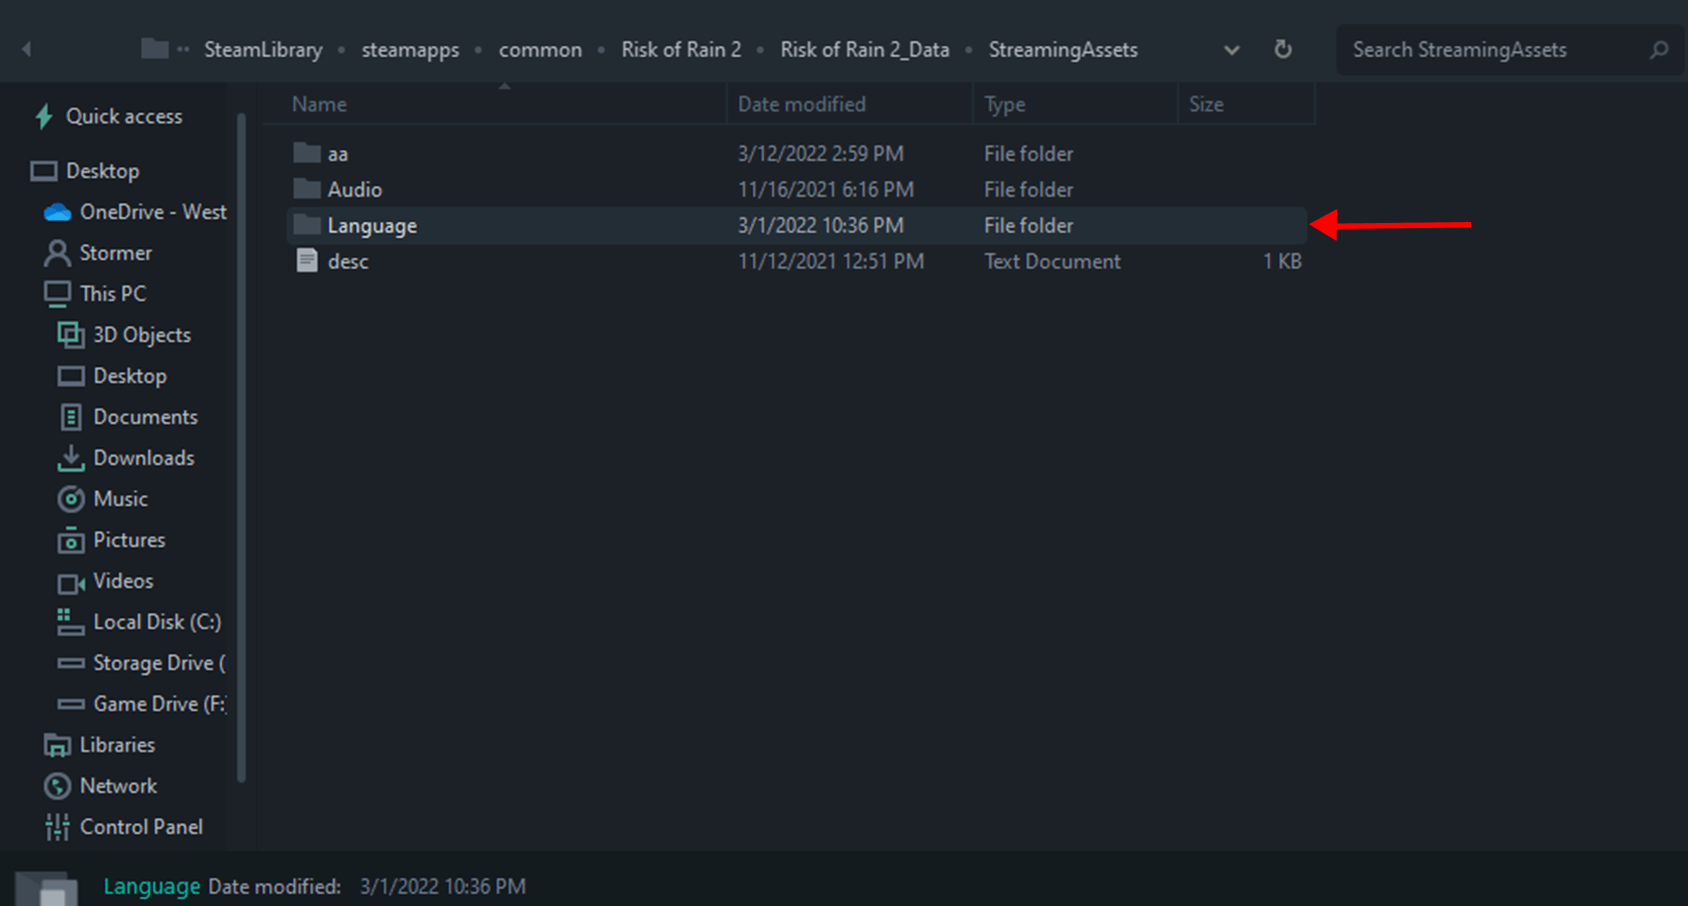
Task: Select Music in the navigation pane
Action: tap(120, 499)
